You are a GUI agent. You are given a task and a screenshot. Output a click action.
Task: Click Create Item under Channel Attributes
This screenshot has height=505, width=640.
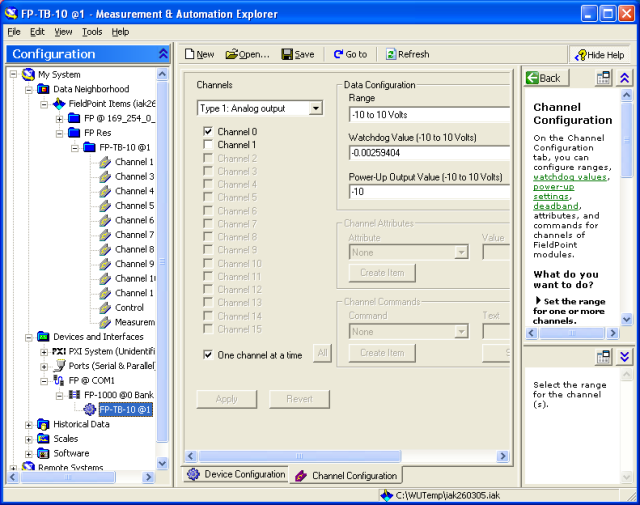click(x=382, y=273)
